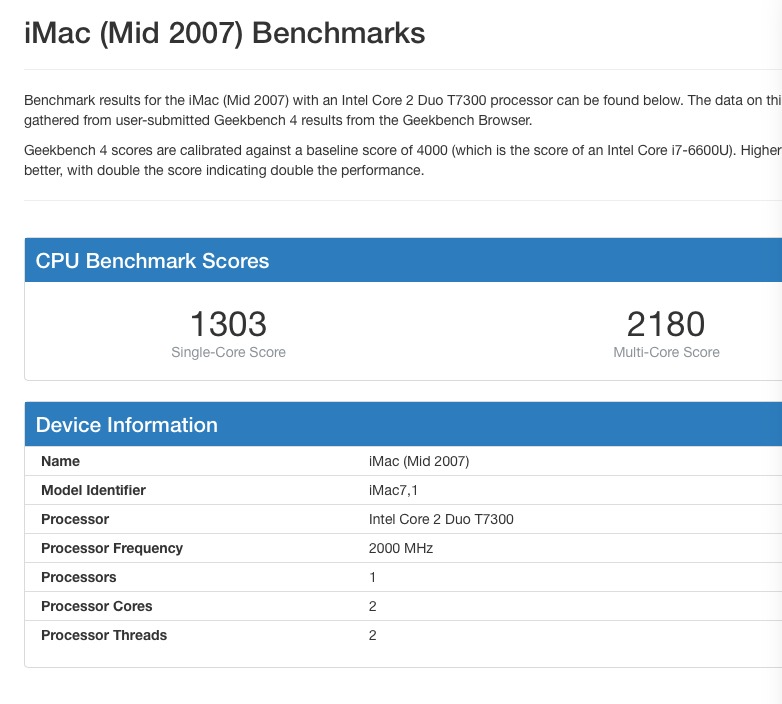Click the Multi-Core Score caption

[x=666, y=352]
